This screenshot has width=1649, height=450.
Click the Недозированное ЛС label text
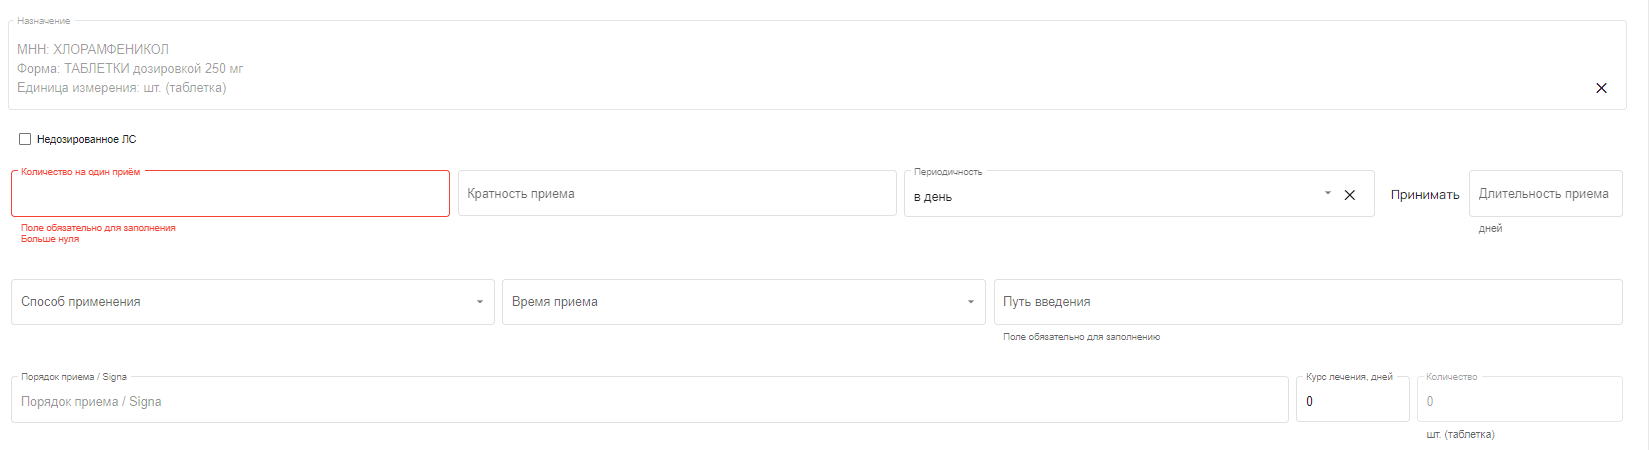point(86,139)
